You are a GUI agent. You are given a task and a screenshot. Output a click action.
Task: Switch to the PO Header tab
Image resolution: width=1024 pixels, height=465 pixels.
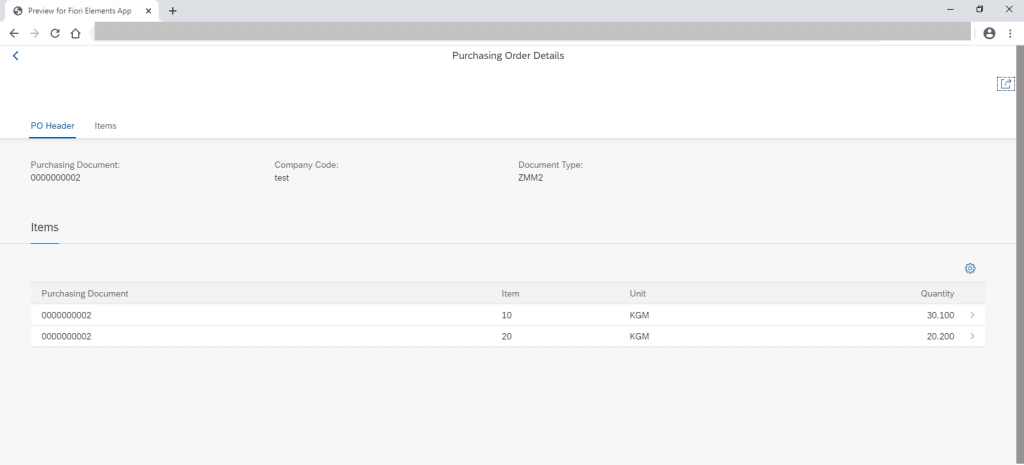tap(52, 126)
